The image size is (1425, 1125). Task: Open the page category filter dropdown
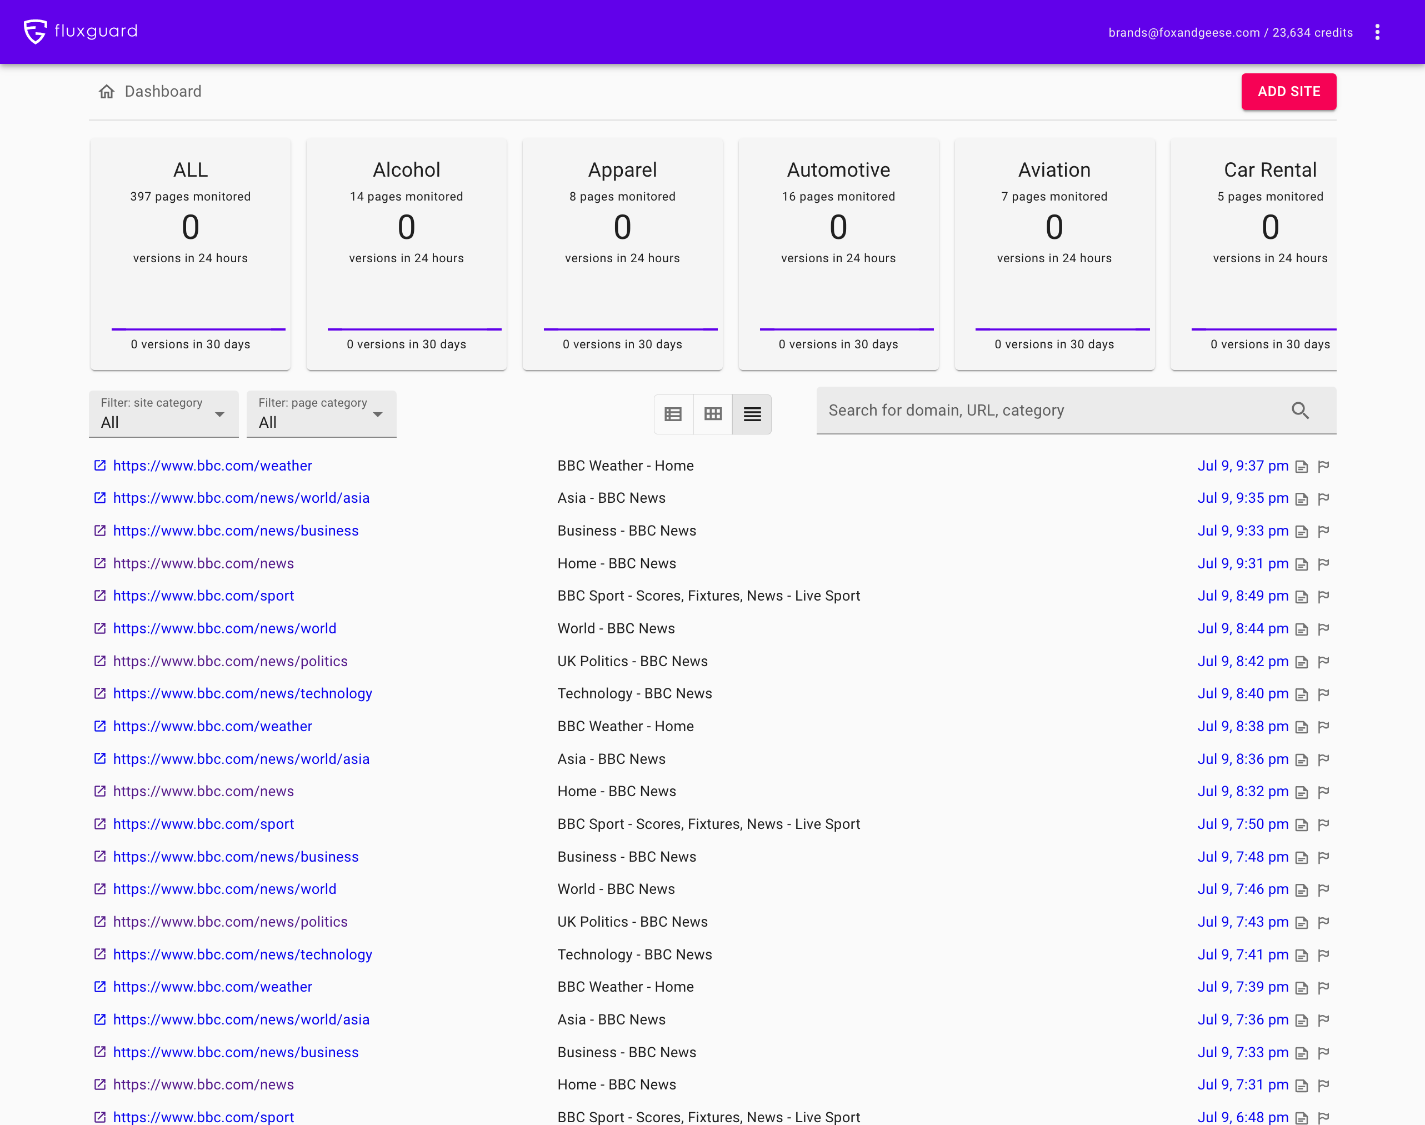pyautogui.click(x=322, y=414)
